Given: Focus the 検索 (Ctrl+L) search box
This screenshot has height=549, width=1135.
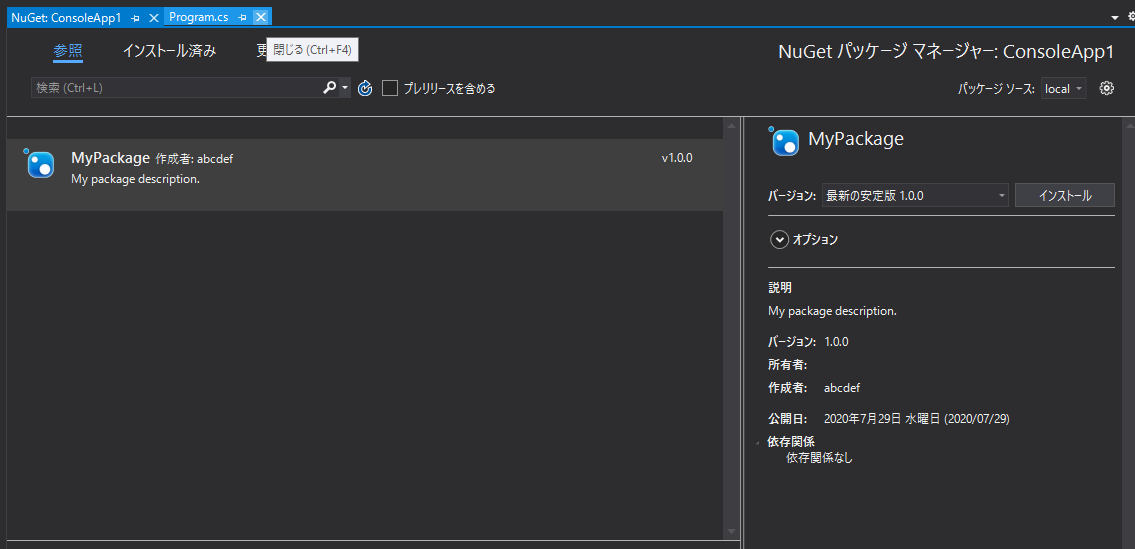Looking at the screenshot, I should click(x=175, y=88).
